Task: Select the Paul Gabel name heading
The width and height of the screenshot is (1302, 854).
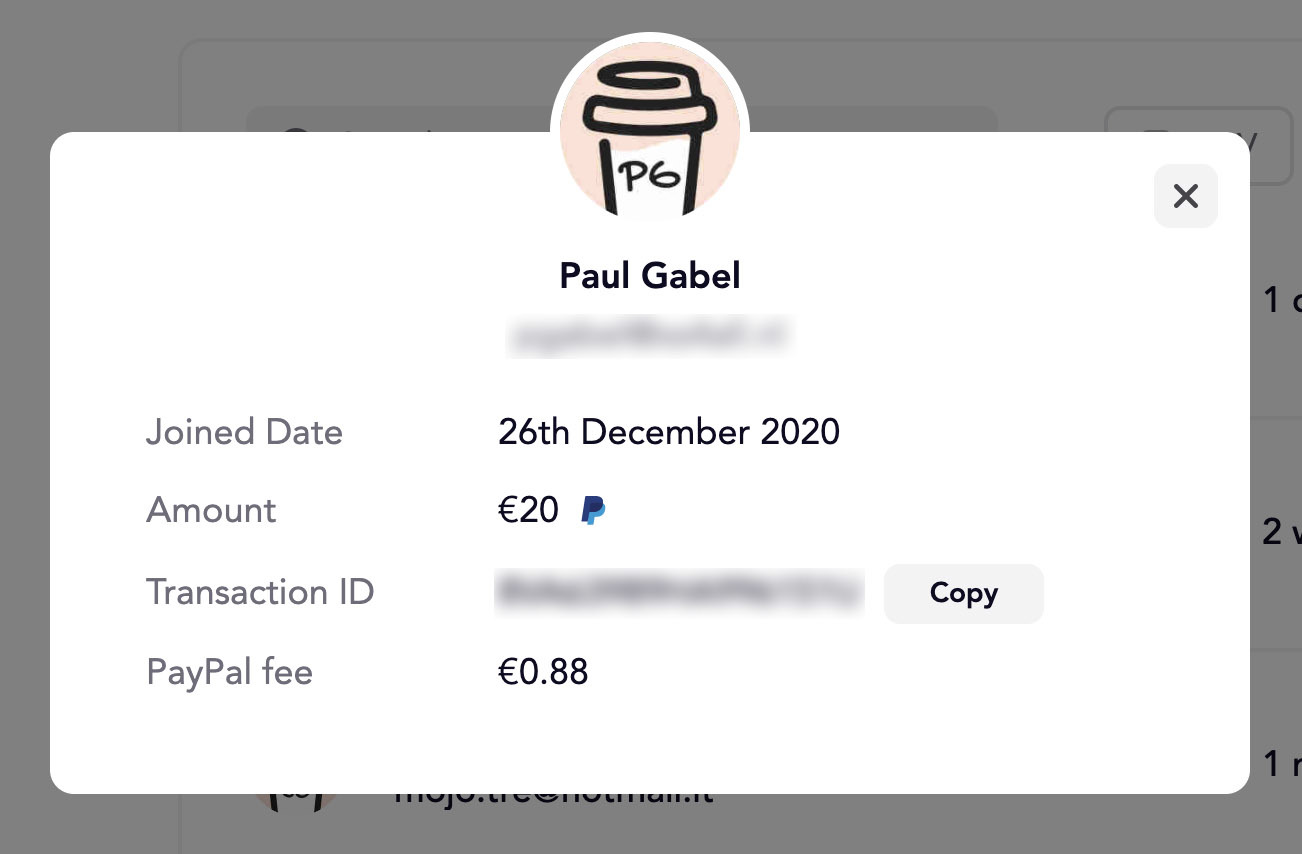Action: [x=650, y=275]
